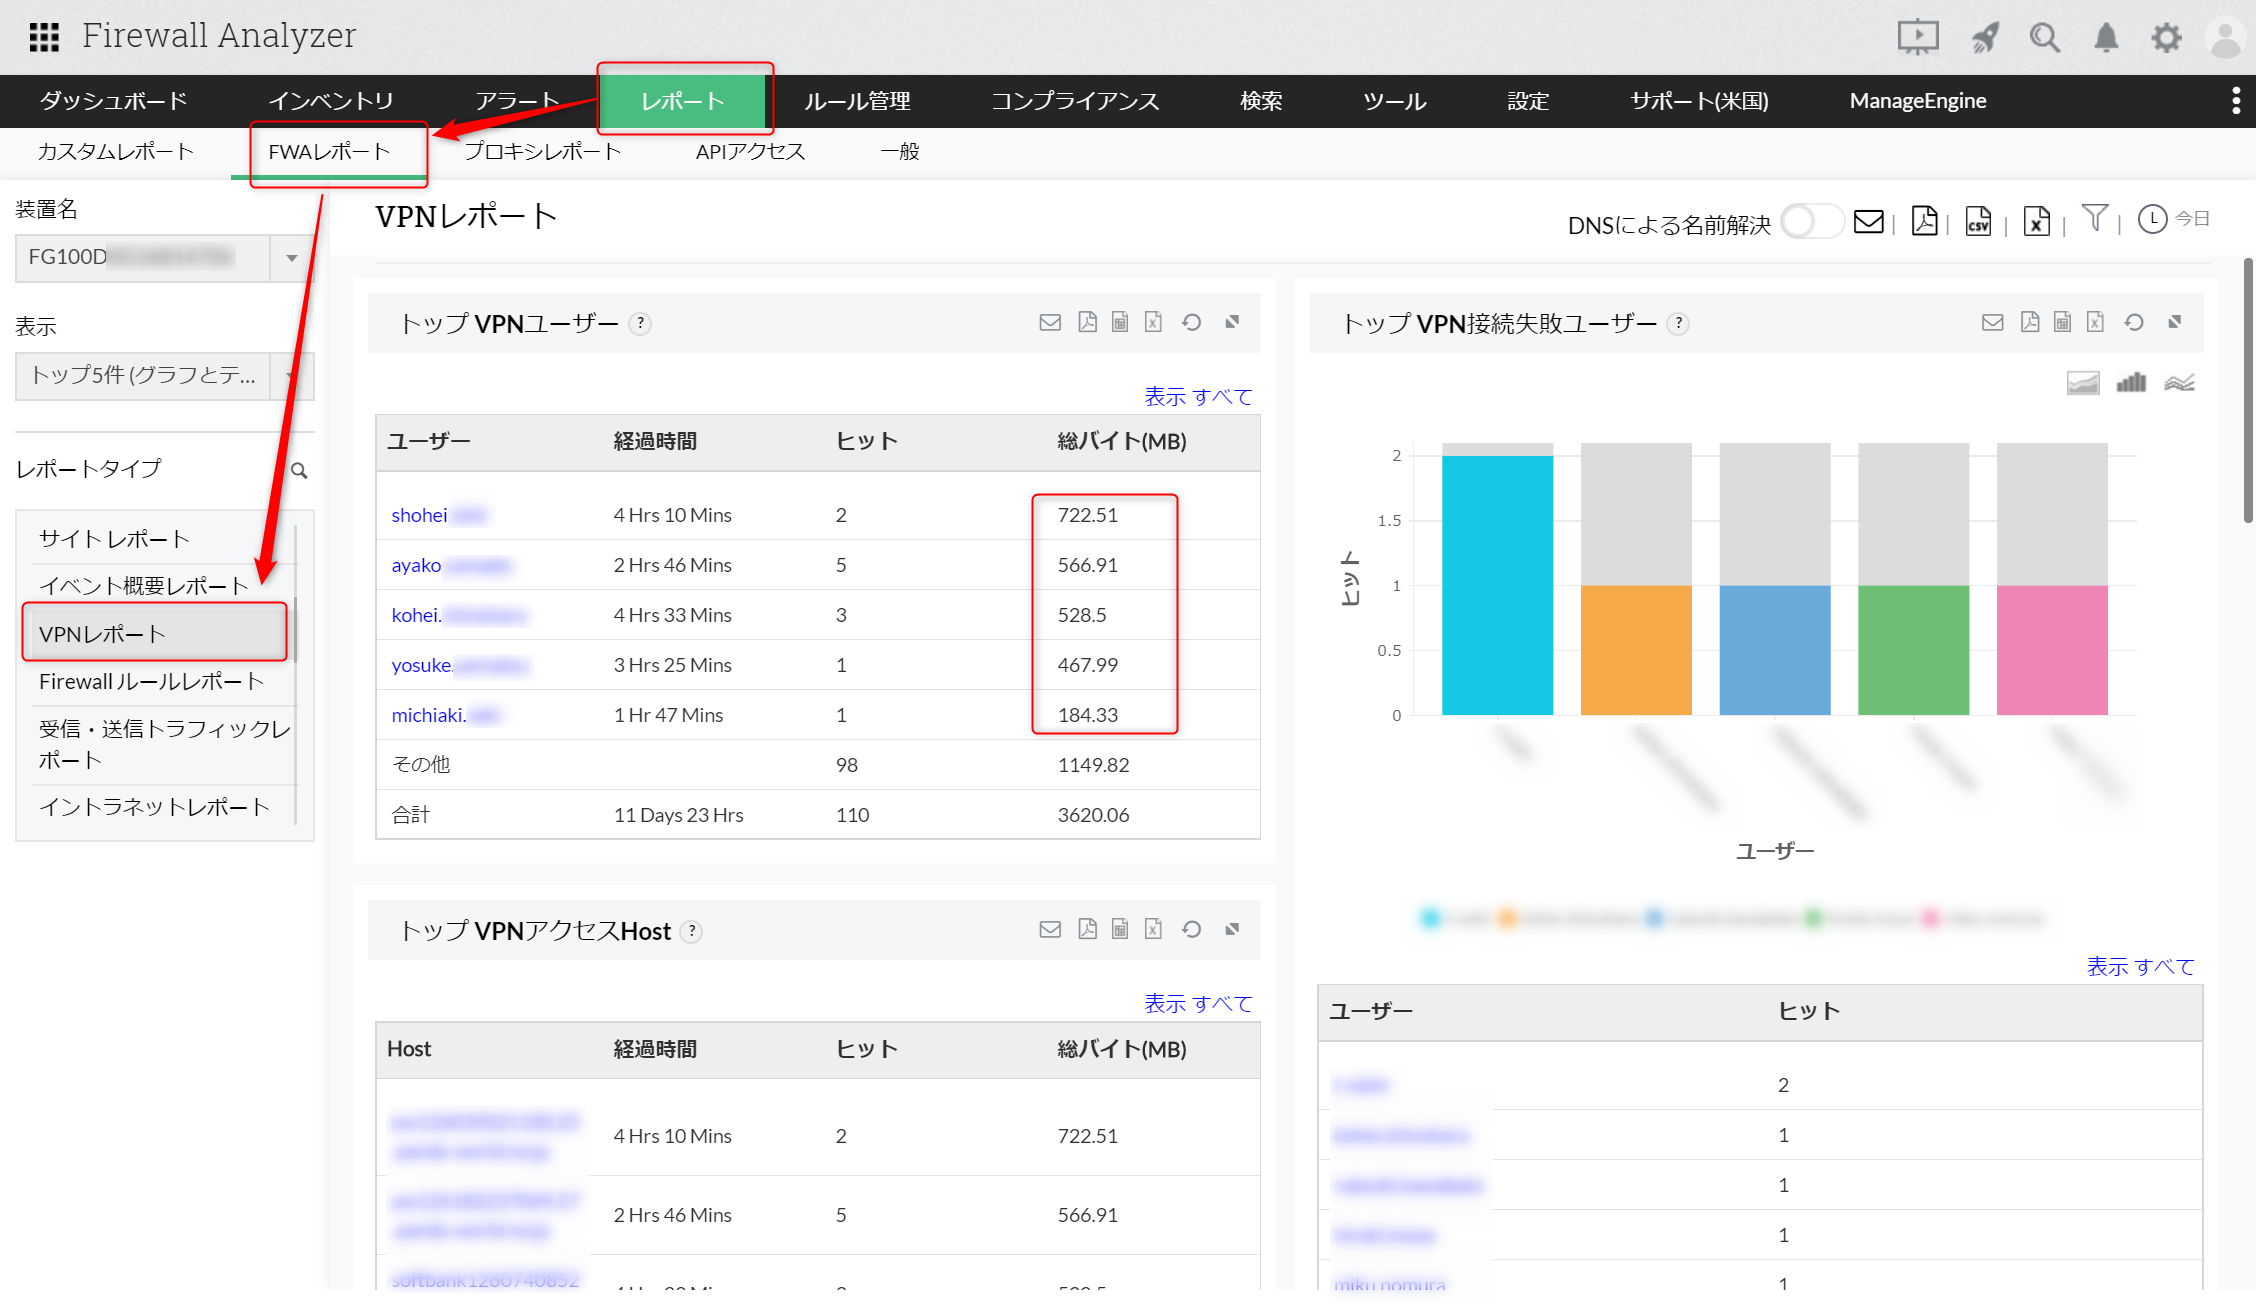Click the cyan bar in the chart
This screenshot has width=2256, height=1312.
[x=1497, y=585]
